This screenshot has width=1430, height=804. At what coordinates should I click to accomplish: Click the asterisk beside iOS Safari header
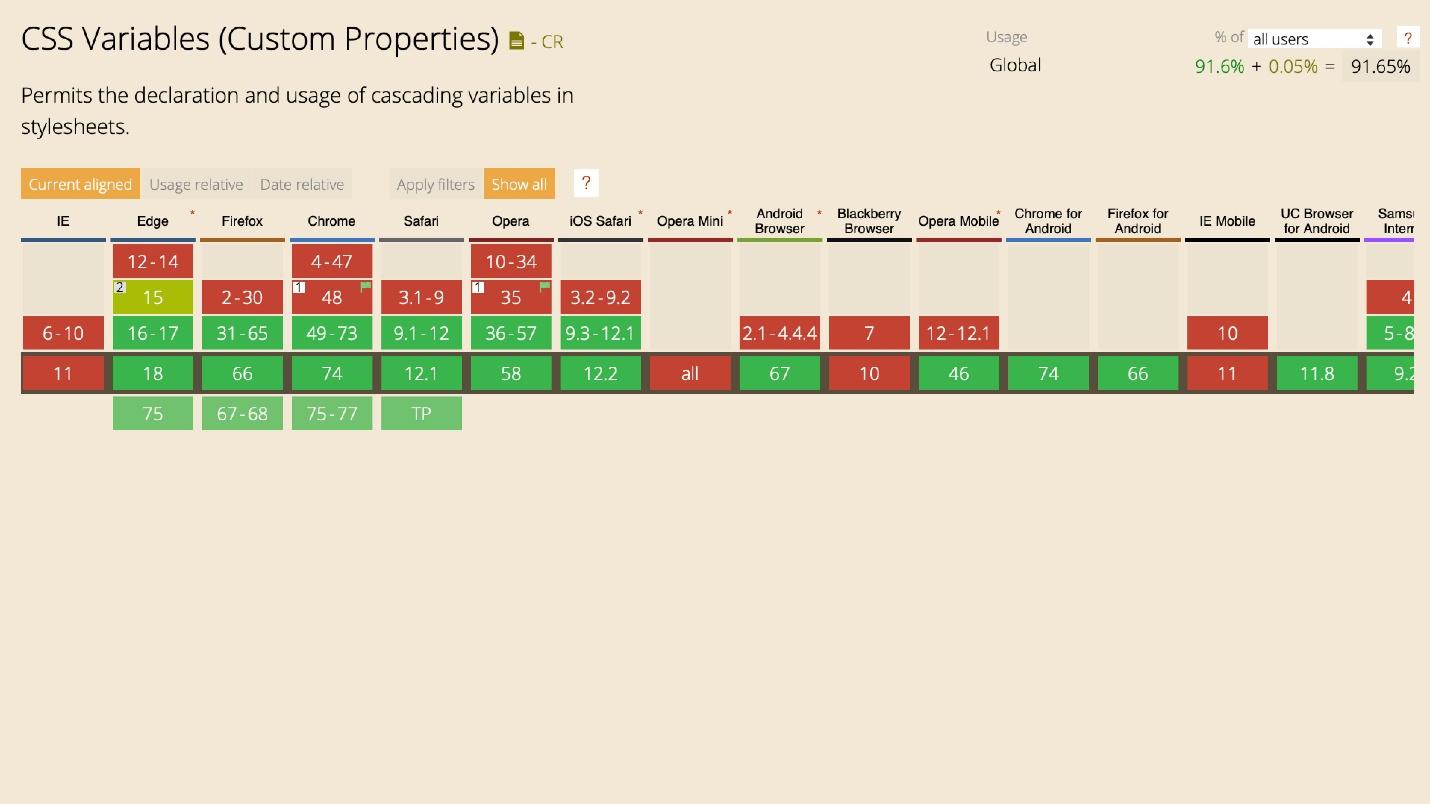click(640, 213)
